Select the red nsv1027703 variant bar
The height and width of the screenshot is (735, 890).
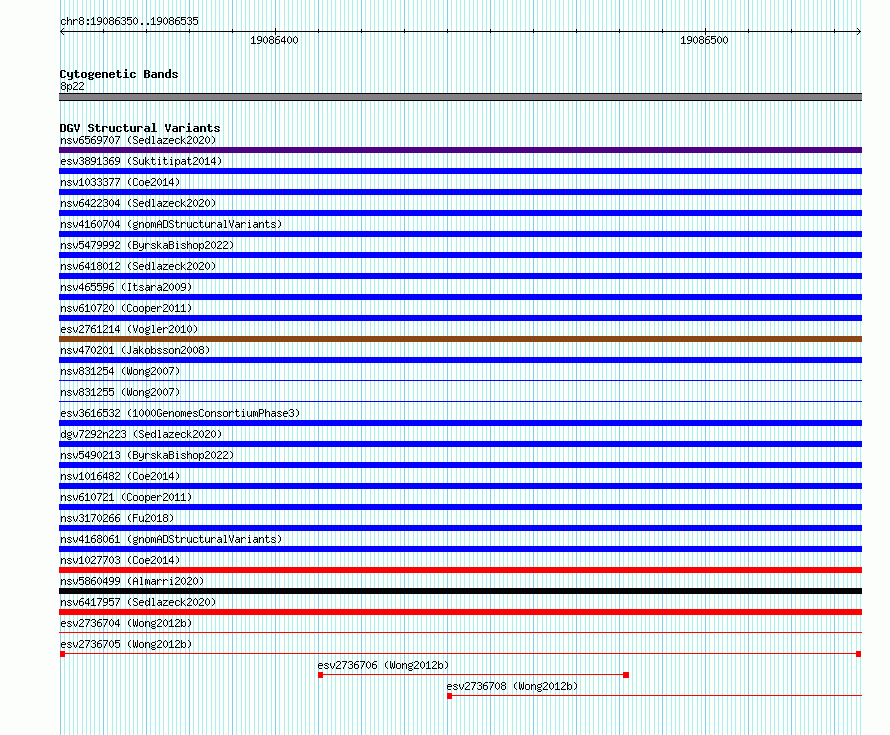tap(460, 570)
